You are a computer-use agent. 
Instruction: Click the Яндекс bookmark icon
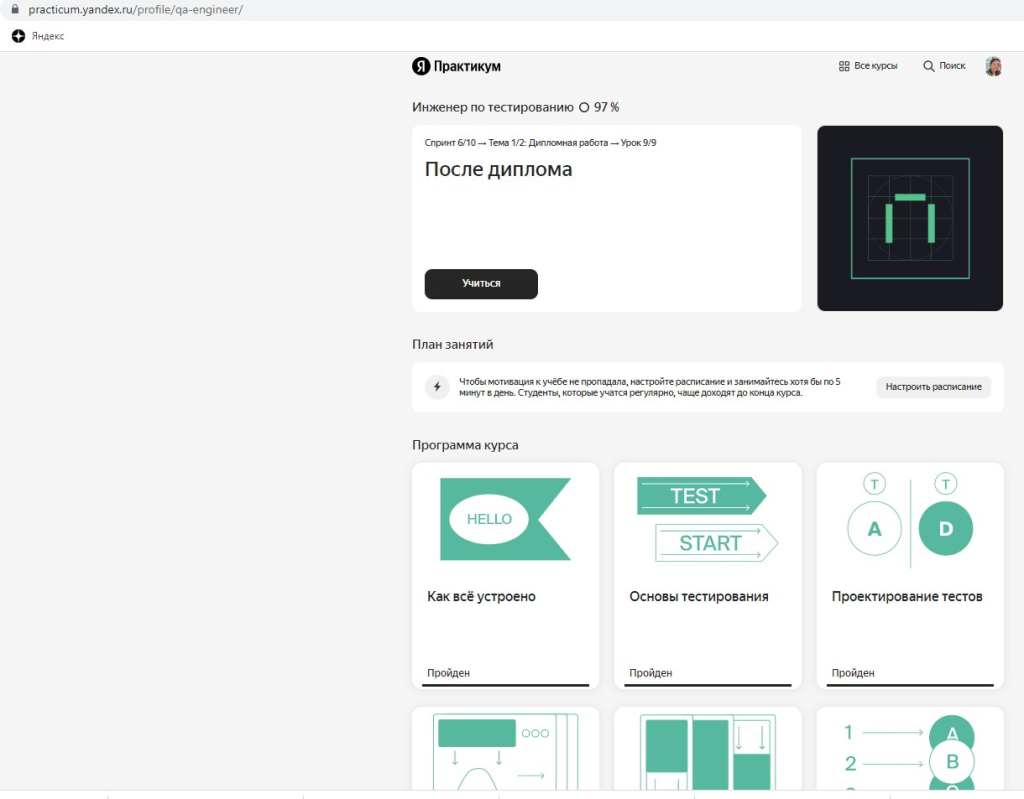click(18, 36)
